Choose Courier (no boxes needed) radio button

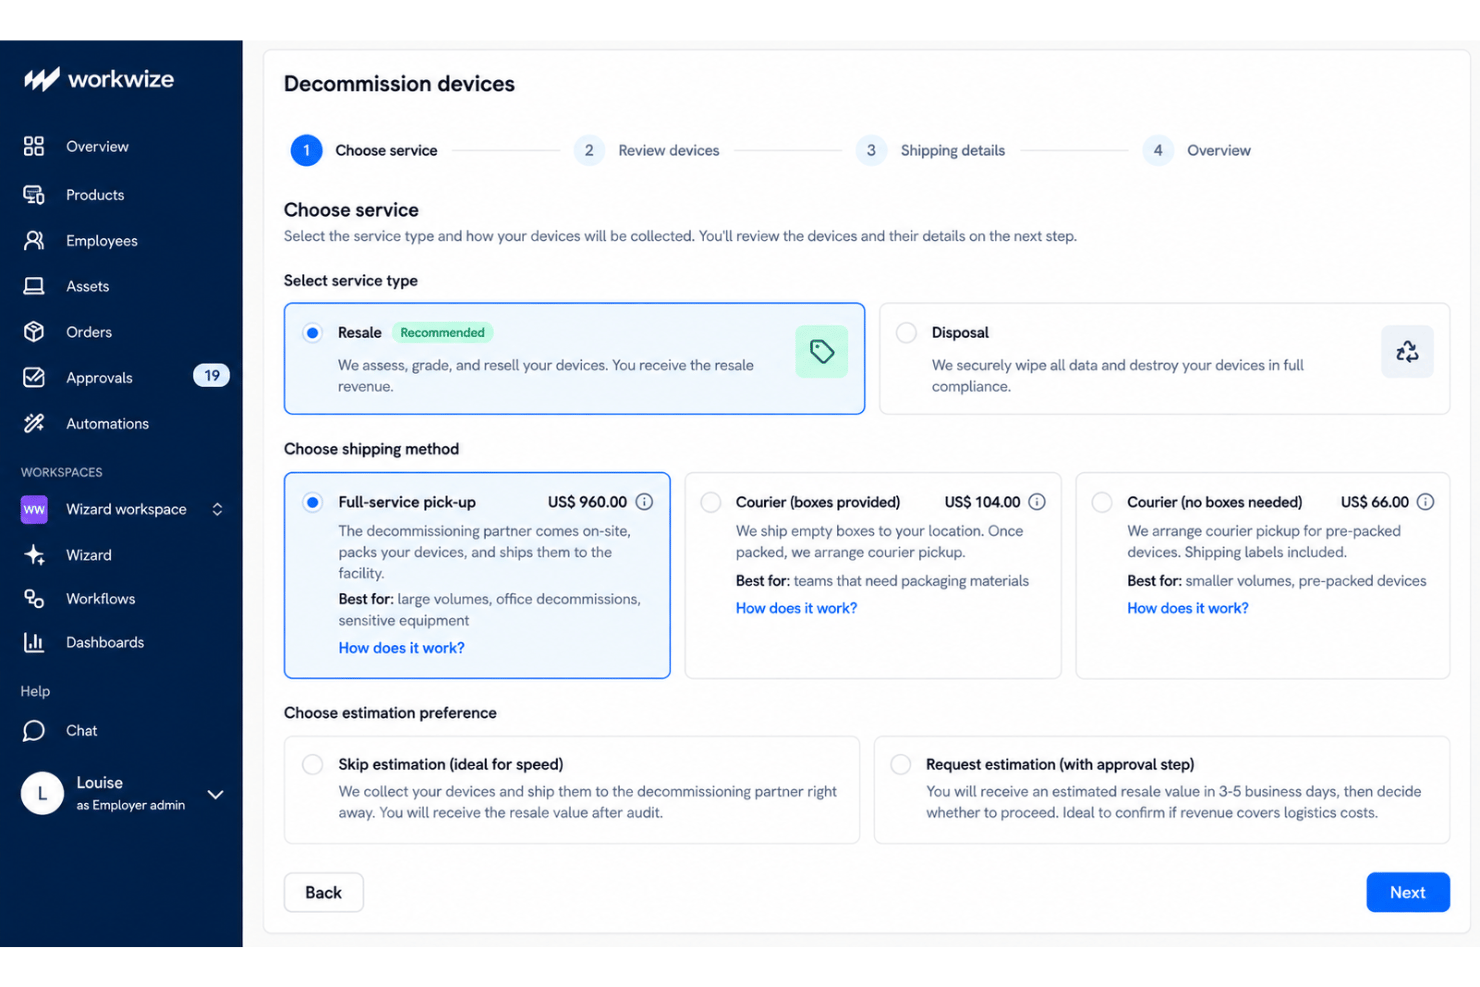(x=1102, y=502)
